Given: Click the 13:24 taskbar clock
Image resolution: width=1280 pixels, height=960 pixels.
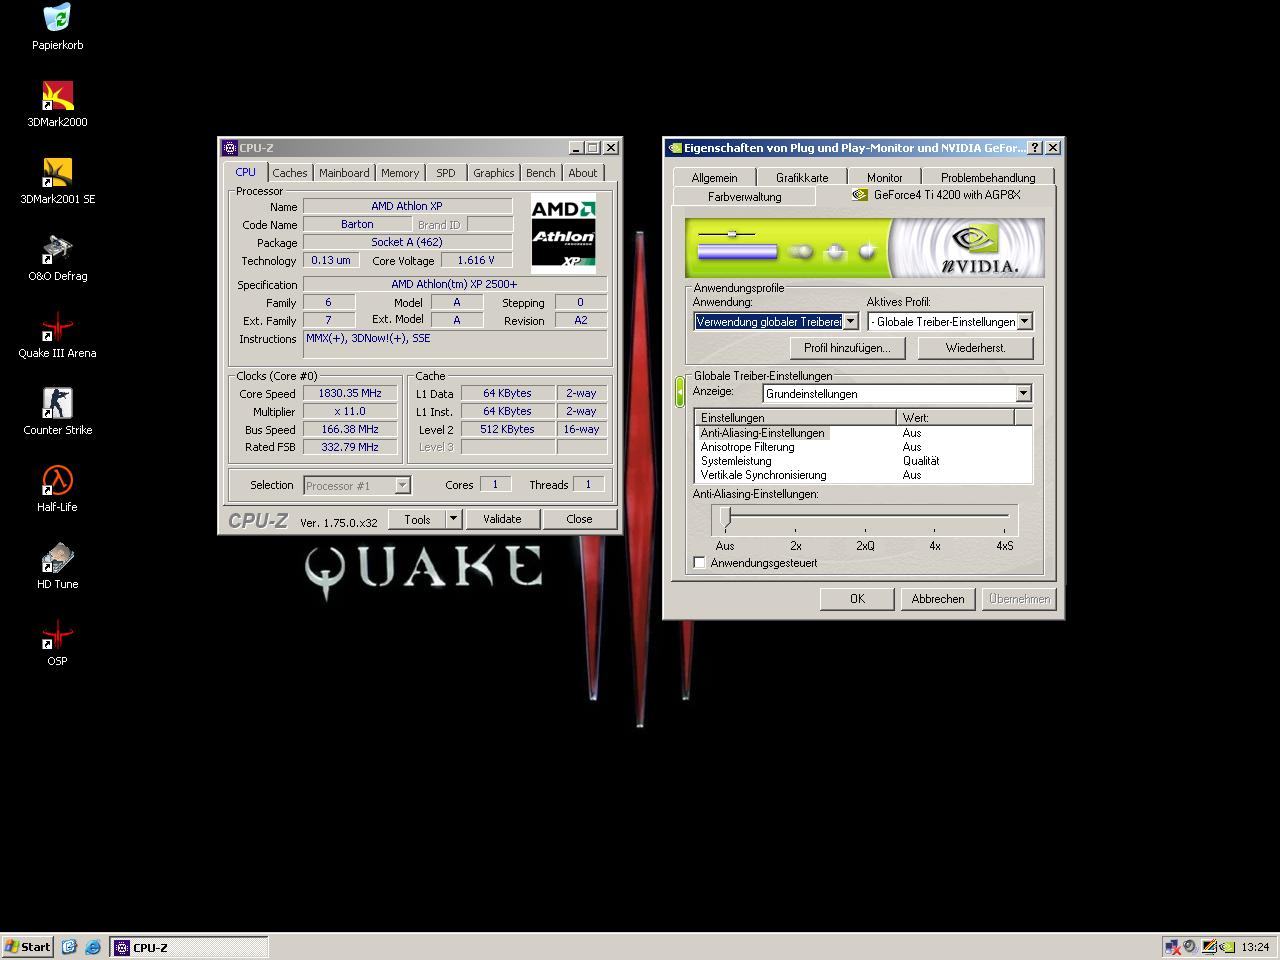Looking at the screenshot, I should 1255,947.
